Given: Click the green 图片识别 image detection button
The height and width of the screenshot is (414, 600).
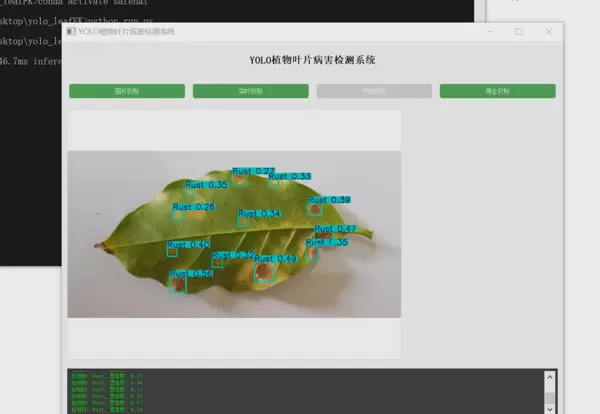Looking at the screenshot, I should [x=127, y=91].
